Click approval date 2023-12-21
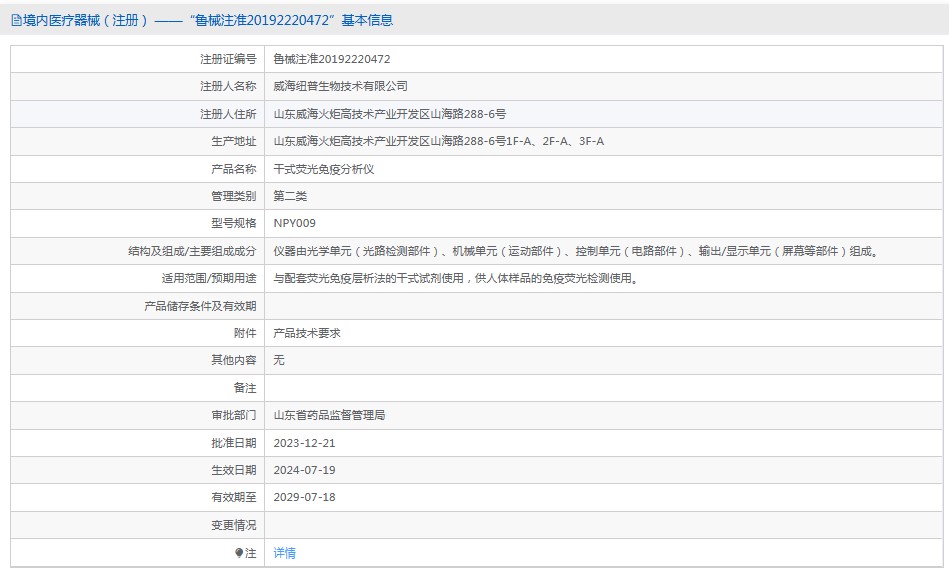The image size is (949, 576). (304, 443)
